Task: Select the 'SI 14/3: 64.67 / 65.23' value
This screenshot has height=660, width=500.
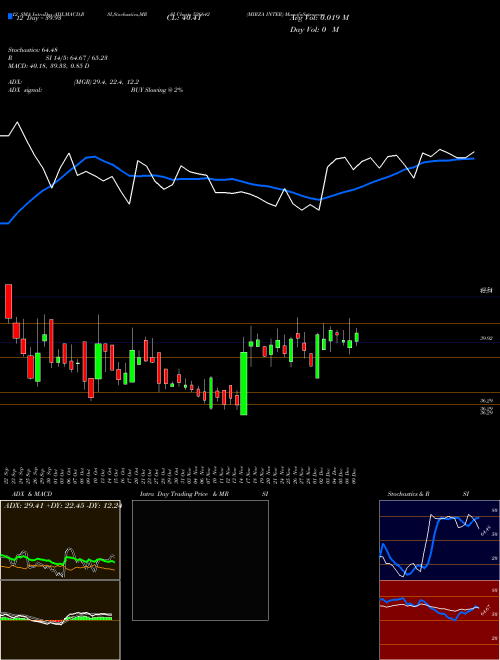Action: click(77, 58)
